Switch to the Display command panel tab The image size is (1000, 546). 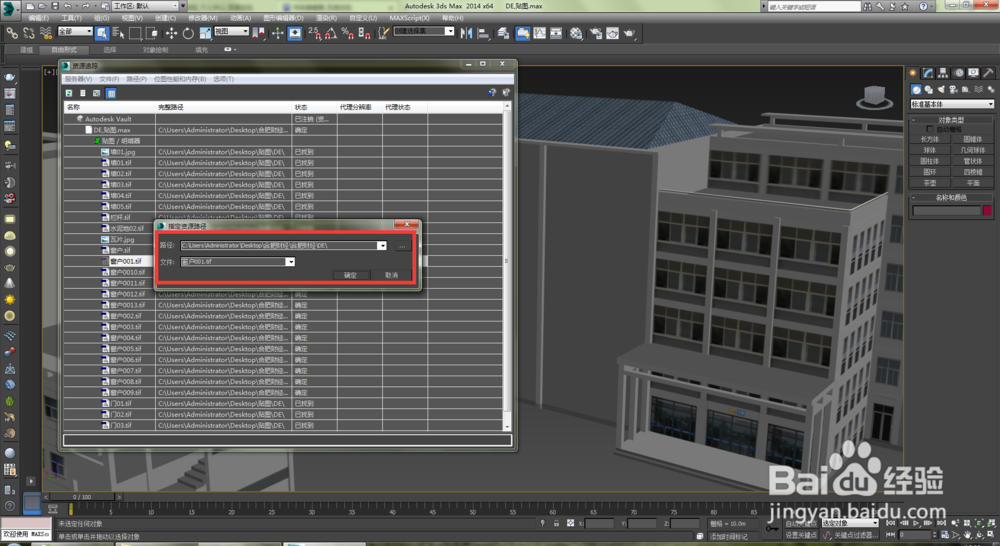coord(973,73)
